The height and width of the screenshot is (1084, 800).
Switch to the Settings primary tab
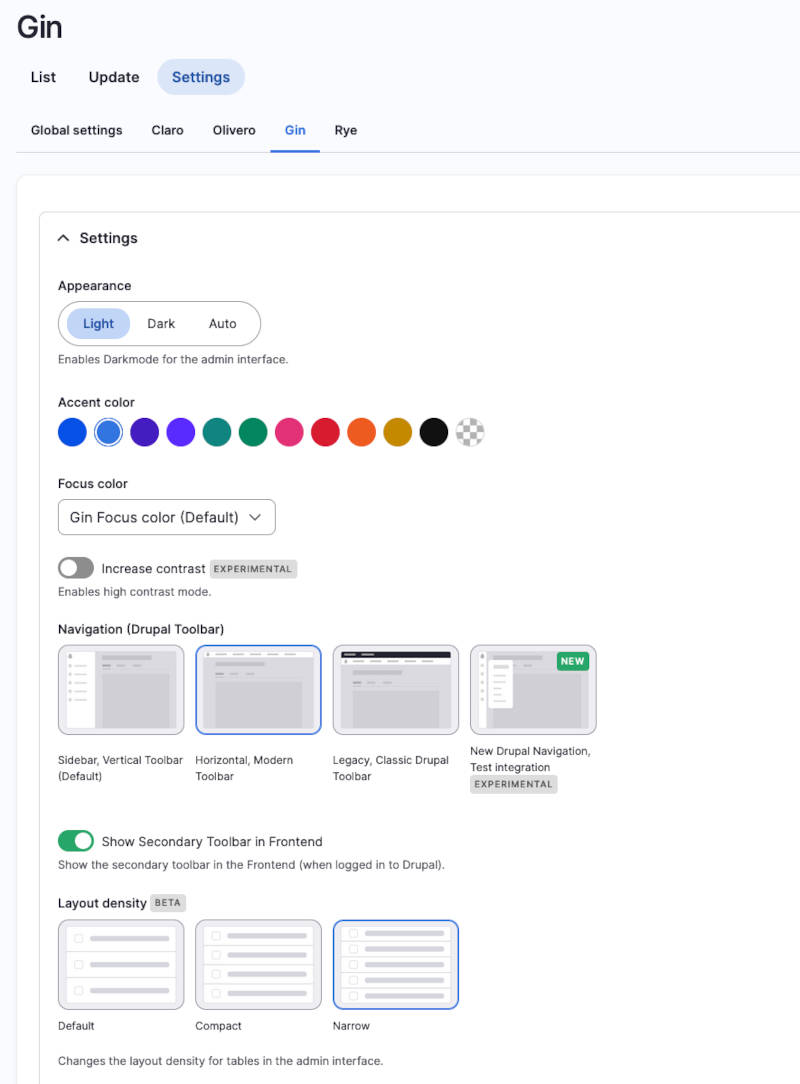[x=201, y=77]
